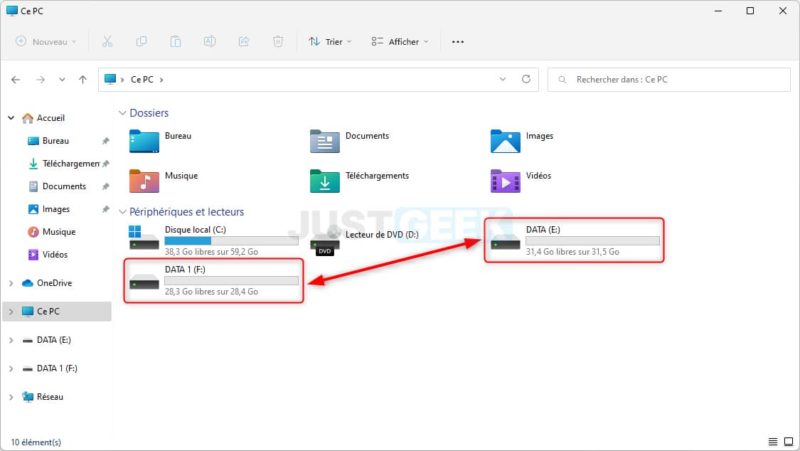Click the Delete trash icon
Screen dimensions: 800x451
point(278,41)
